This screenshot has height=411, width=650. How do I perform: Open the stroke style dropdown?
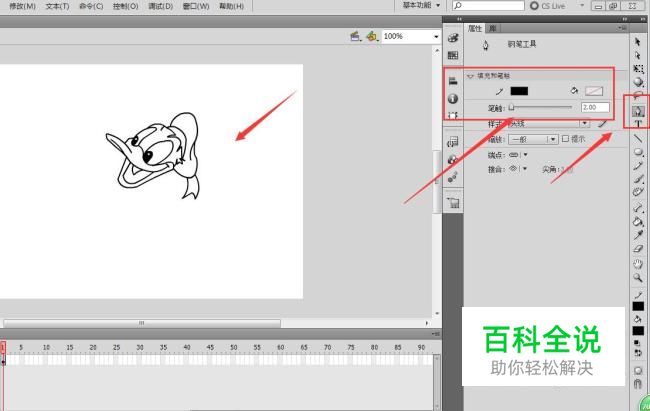549,123
